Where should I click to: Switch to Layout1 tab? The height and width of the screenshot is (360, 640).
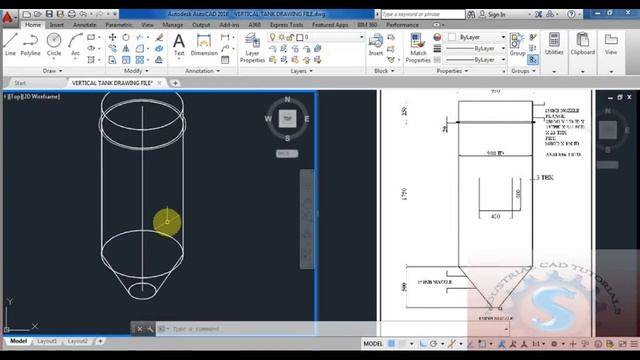[47, 341]
